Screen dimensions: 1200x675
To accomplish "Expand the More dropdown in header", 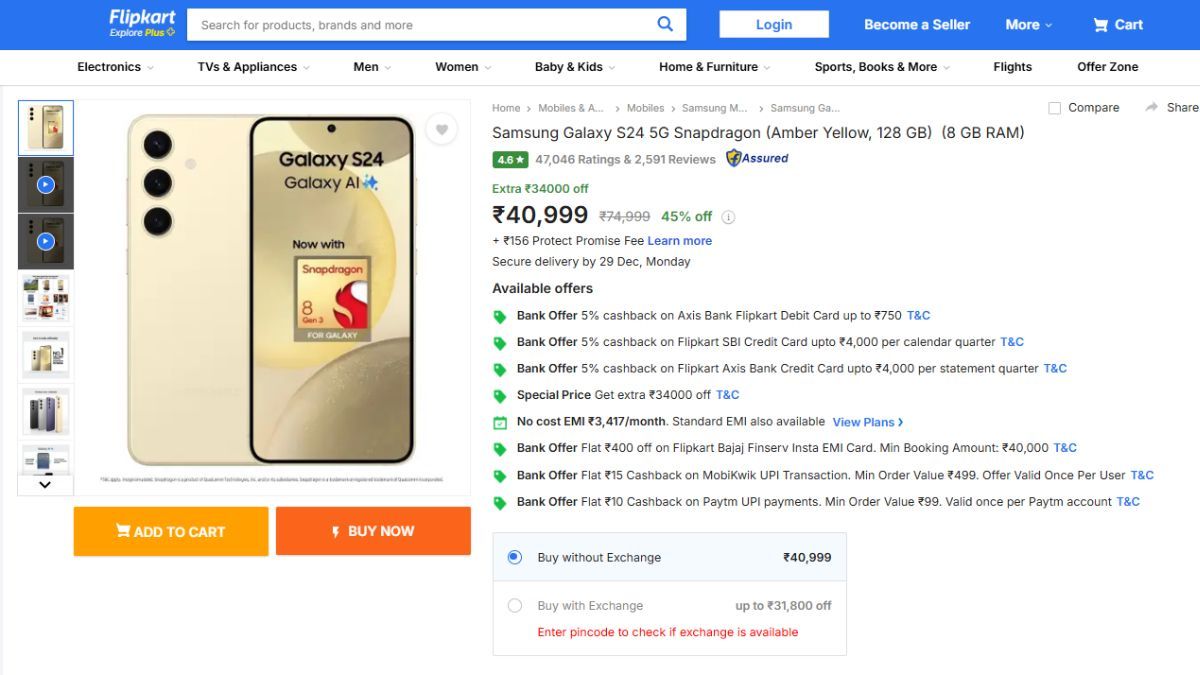I will (1029, 24).
